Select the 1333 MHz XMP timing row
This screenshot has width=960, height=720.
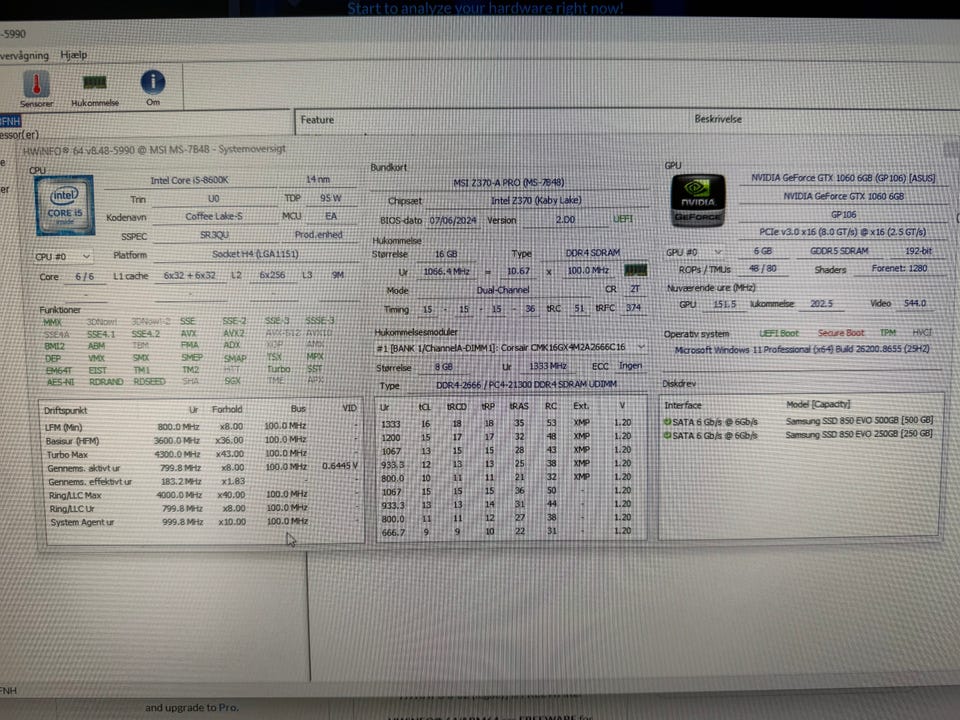point(506,423)
